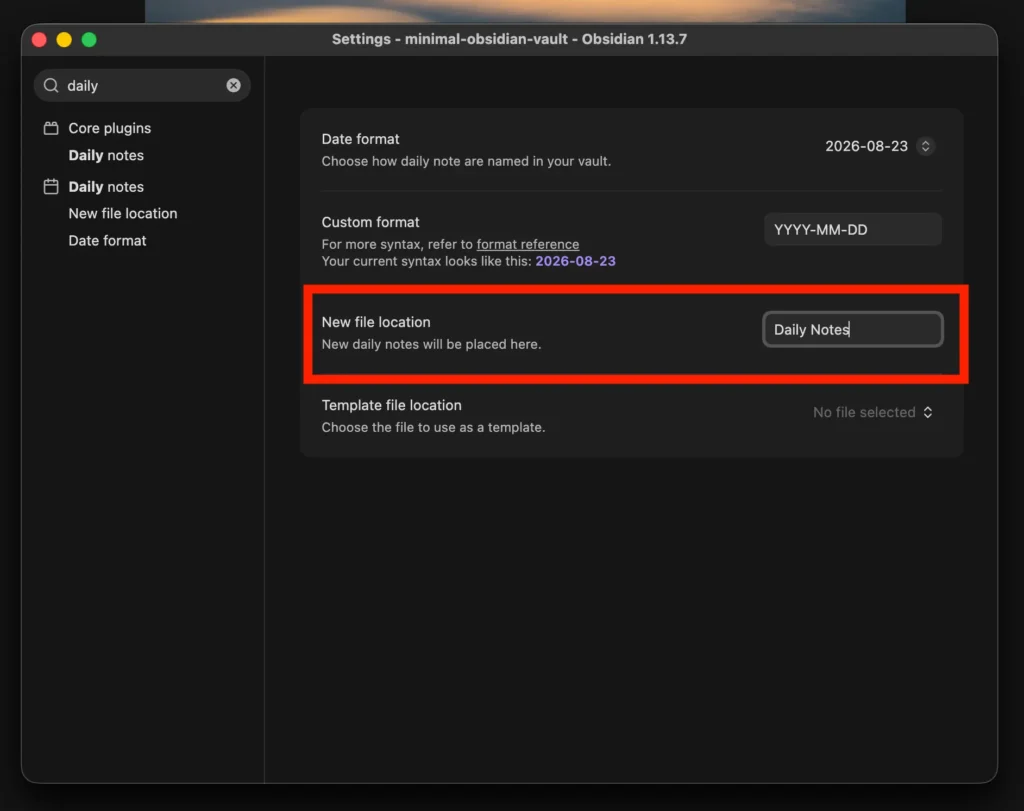Maximize the Settings window with green button
1024x811 pixels.
[89, 40]
